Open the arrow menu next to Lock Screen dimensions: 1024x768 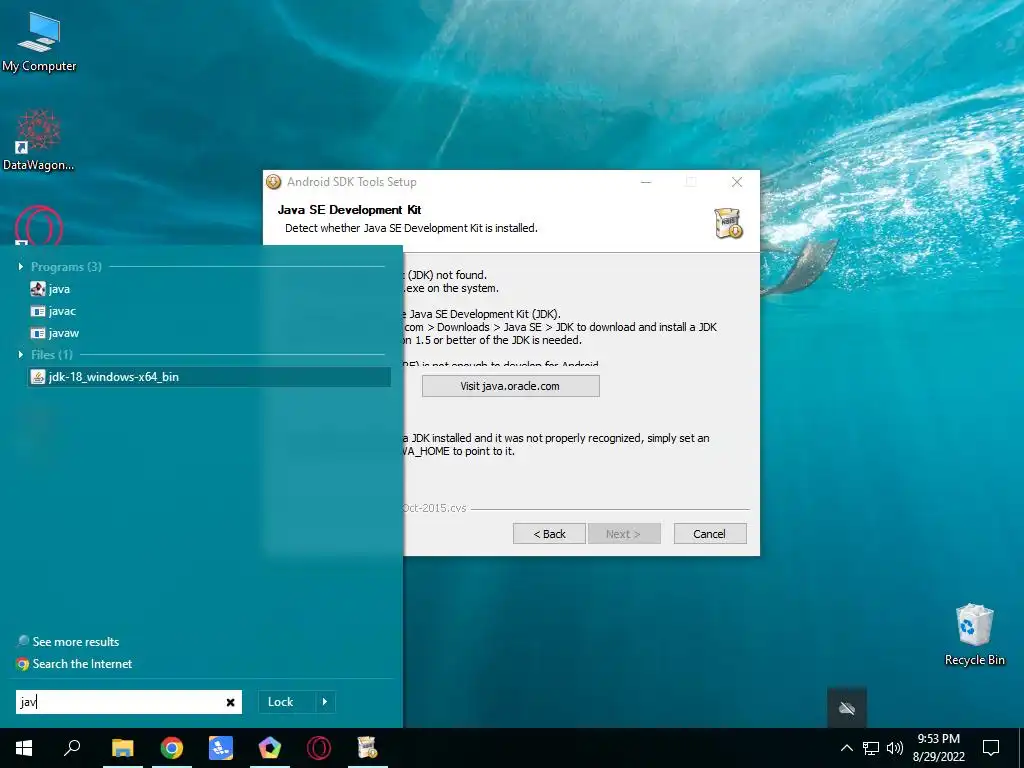click(x=325, y=702)
